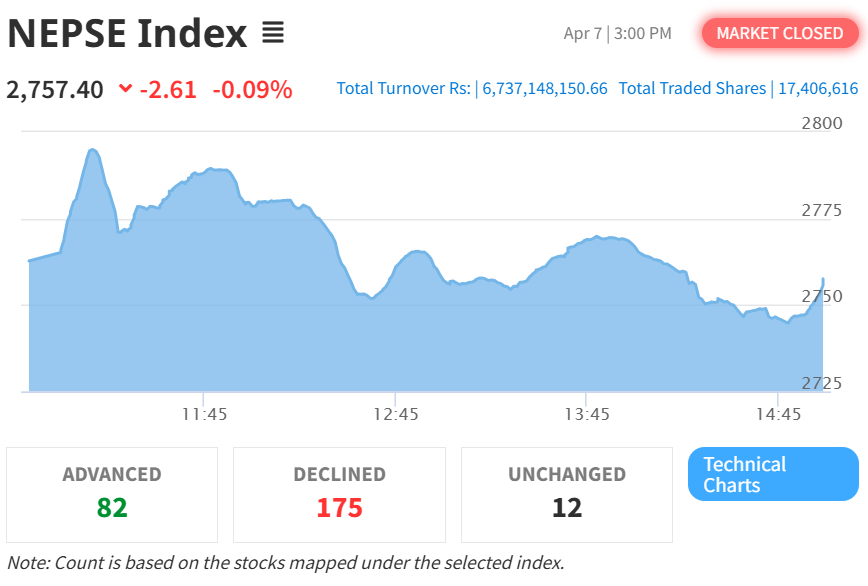Image resolution: width=868 pixels, height=586 pixels.
Task: Click the Apr 7 3:00 PM timestamp
Action: (x=617, y=33)
